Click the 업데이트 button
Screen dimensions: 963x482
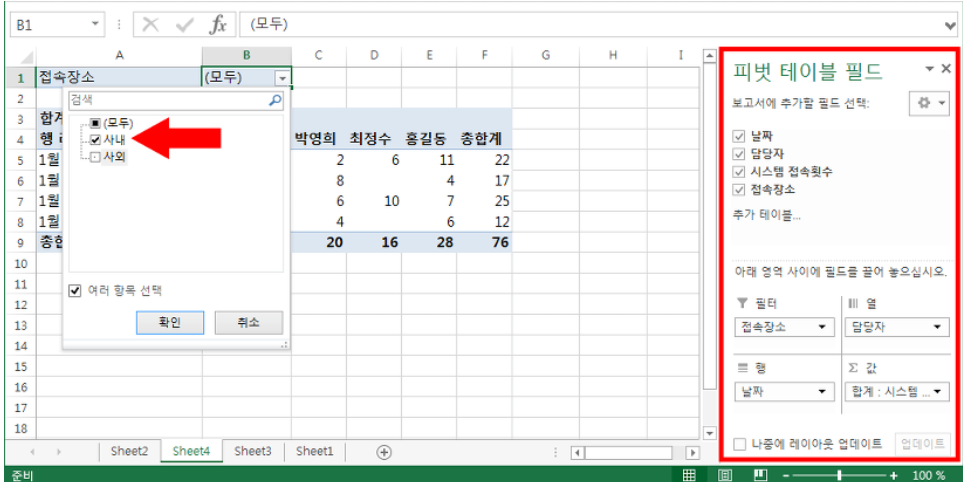point(923,443)
